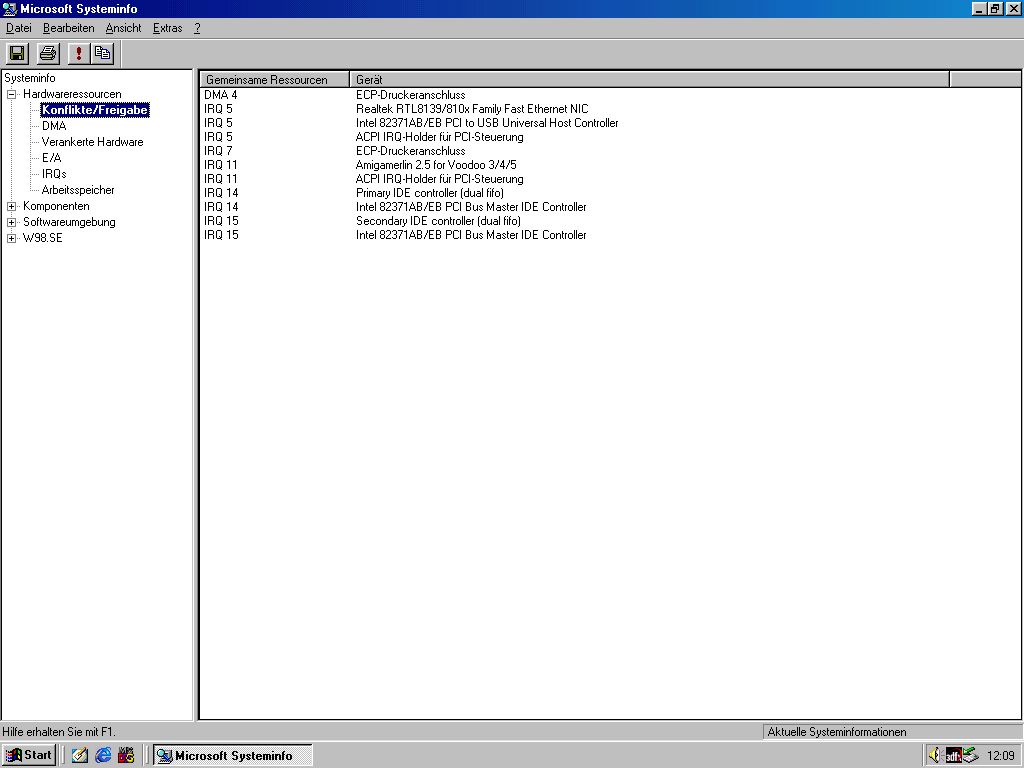The image size is (1024, 768).
Task: Select Verankerte Hardware in the tree
Action: pyautogui.click(x=93, y=142)
